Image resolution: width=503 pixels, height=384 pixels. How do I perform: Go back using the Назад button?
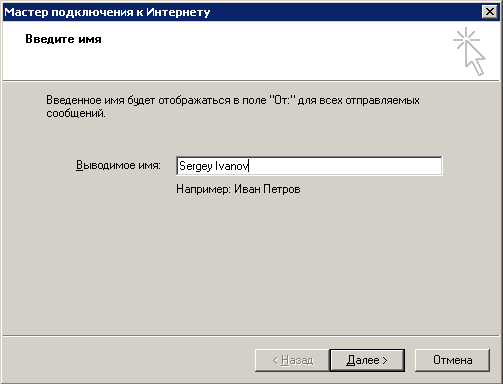tap(292, 360)
